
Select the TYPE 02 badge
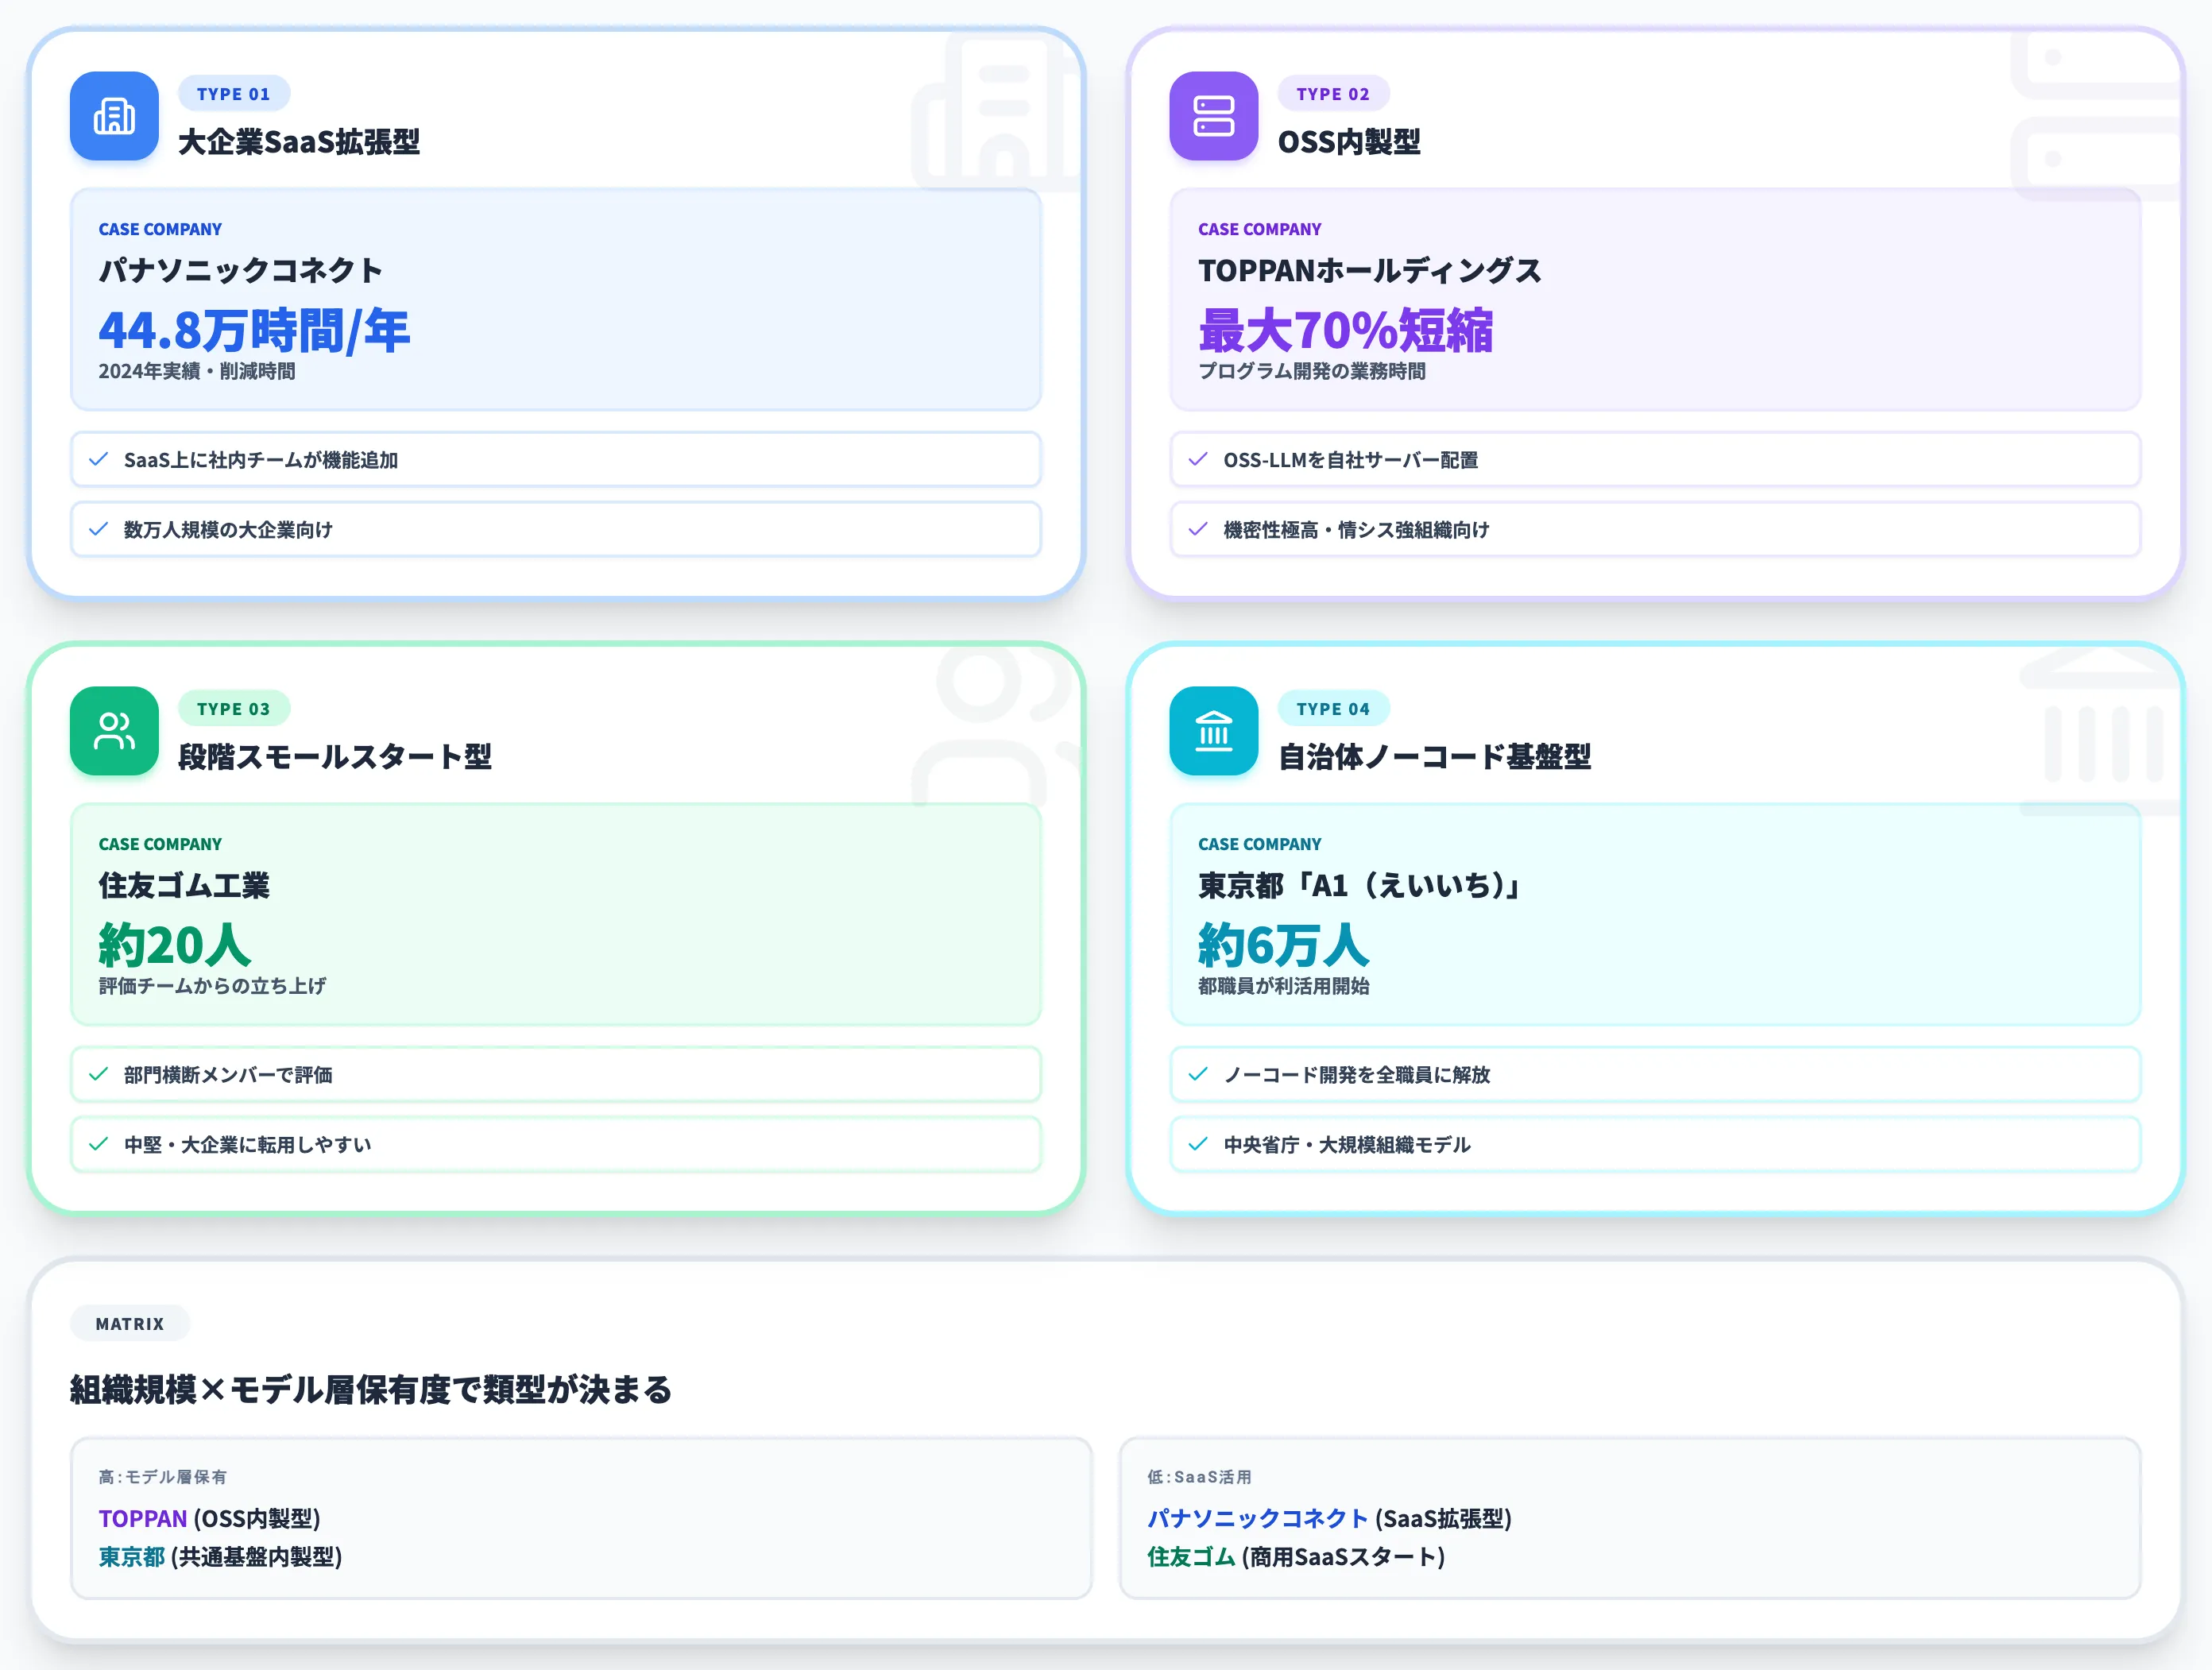[x=1334, y=94]
